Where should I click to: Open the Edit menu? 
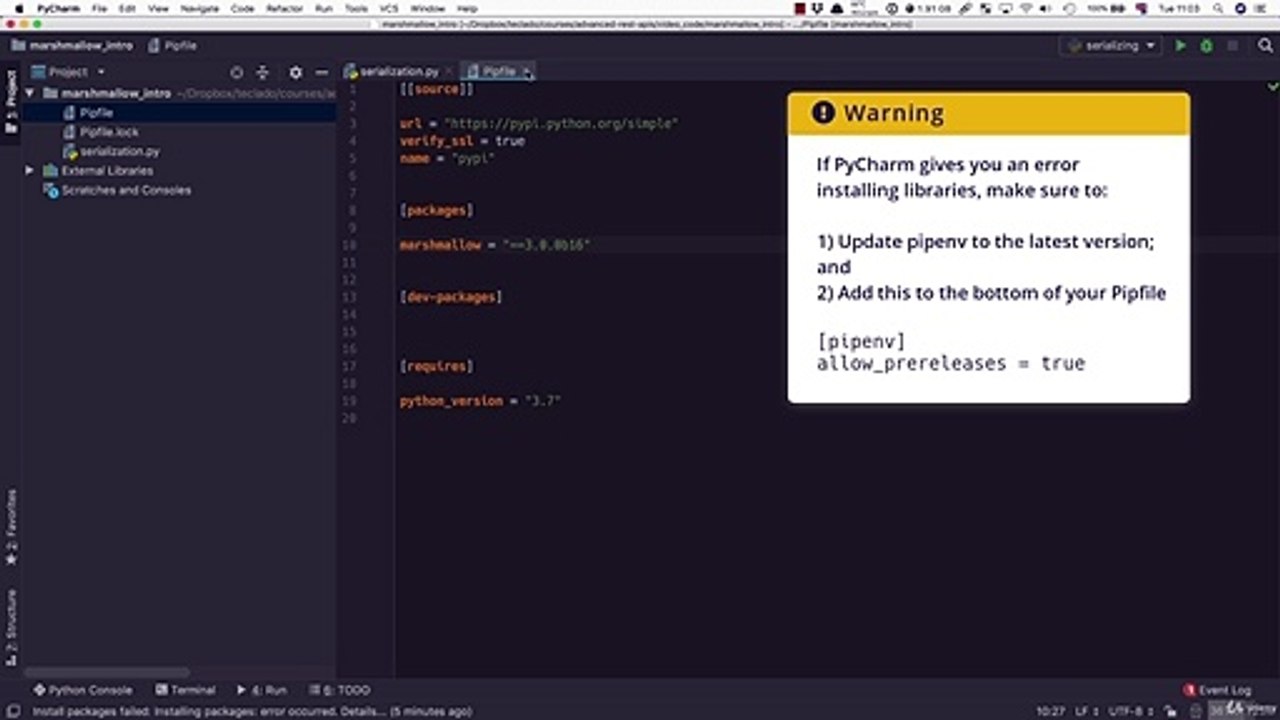coord(127,8)
